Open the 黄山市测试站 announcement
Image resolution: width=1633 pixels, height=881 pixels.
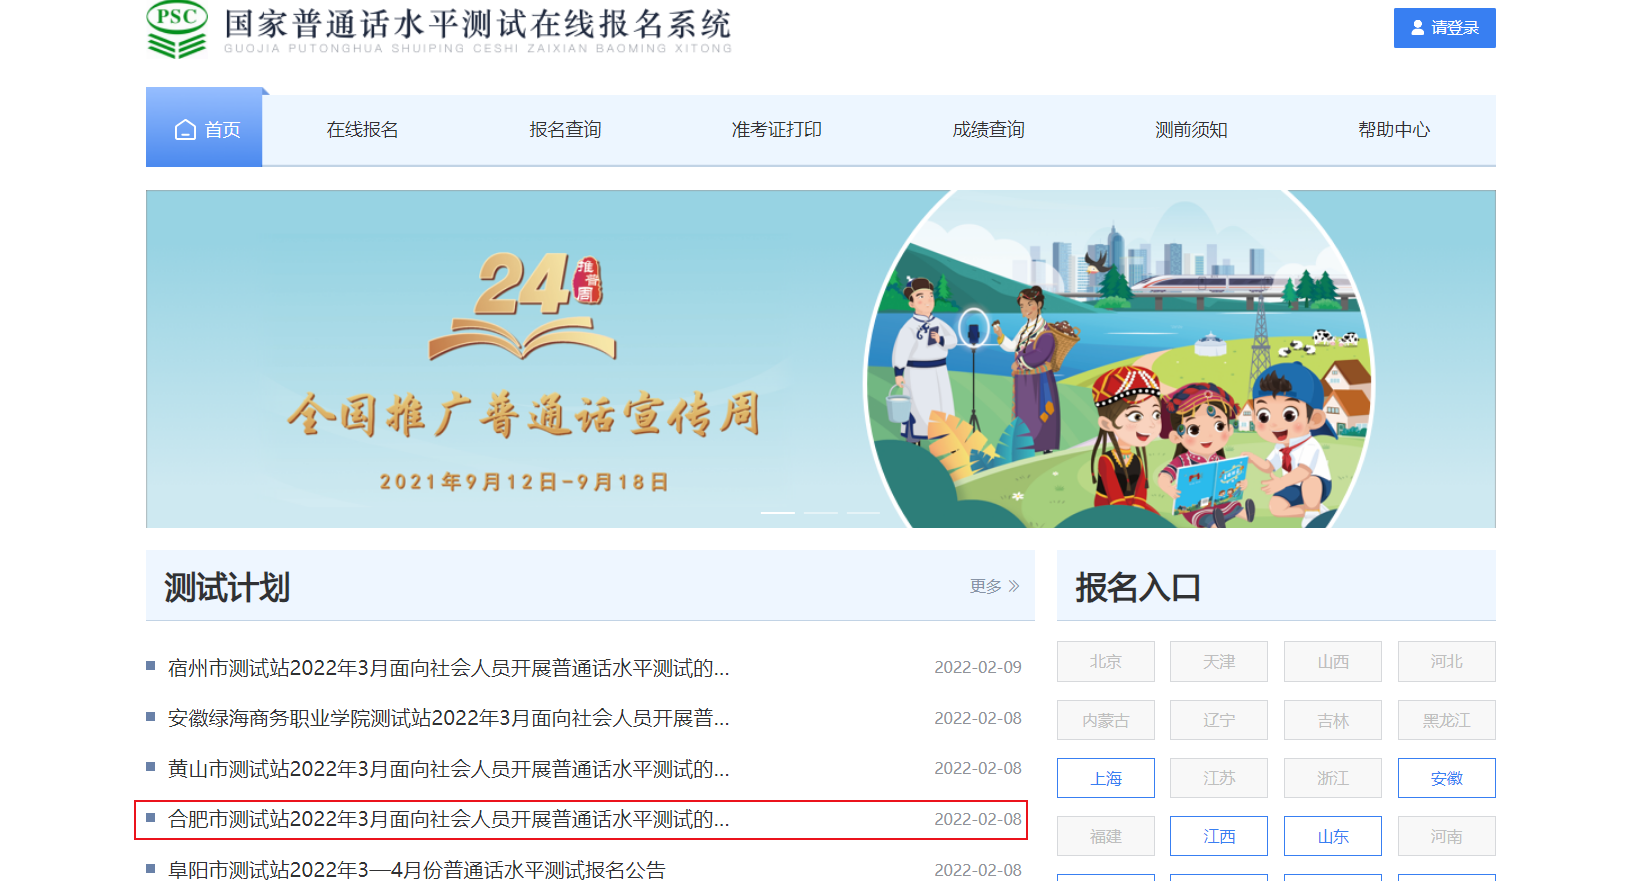coord(449,769)
